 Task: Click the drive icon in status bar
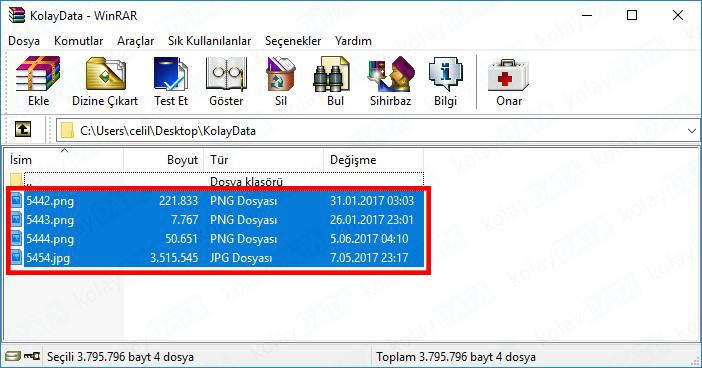[x=13, y=356]
